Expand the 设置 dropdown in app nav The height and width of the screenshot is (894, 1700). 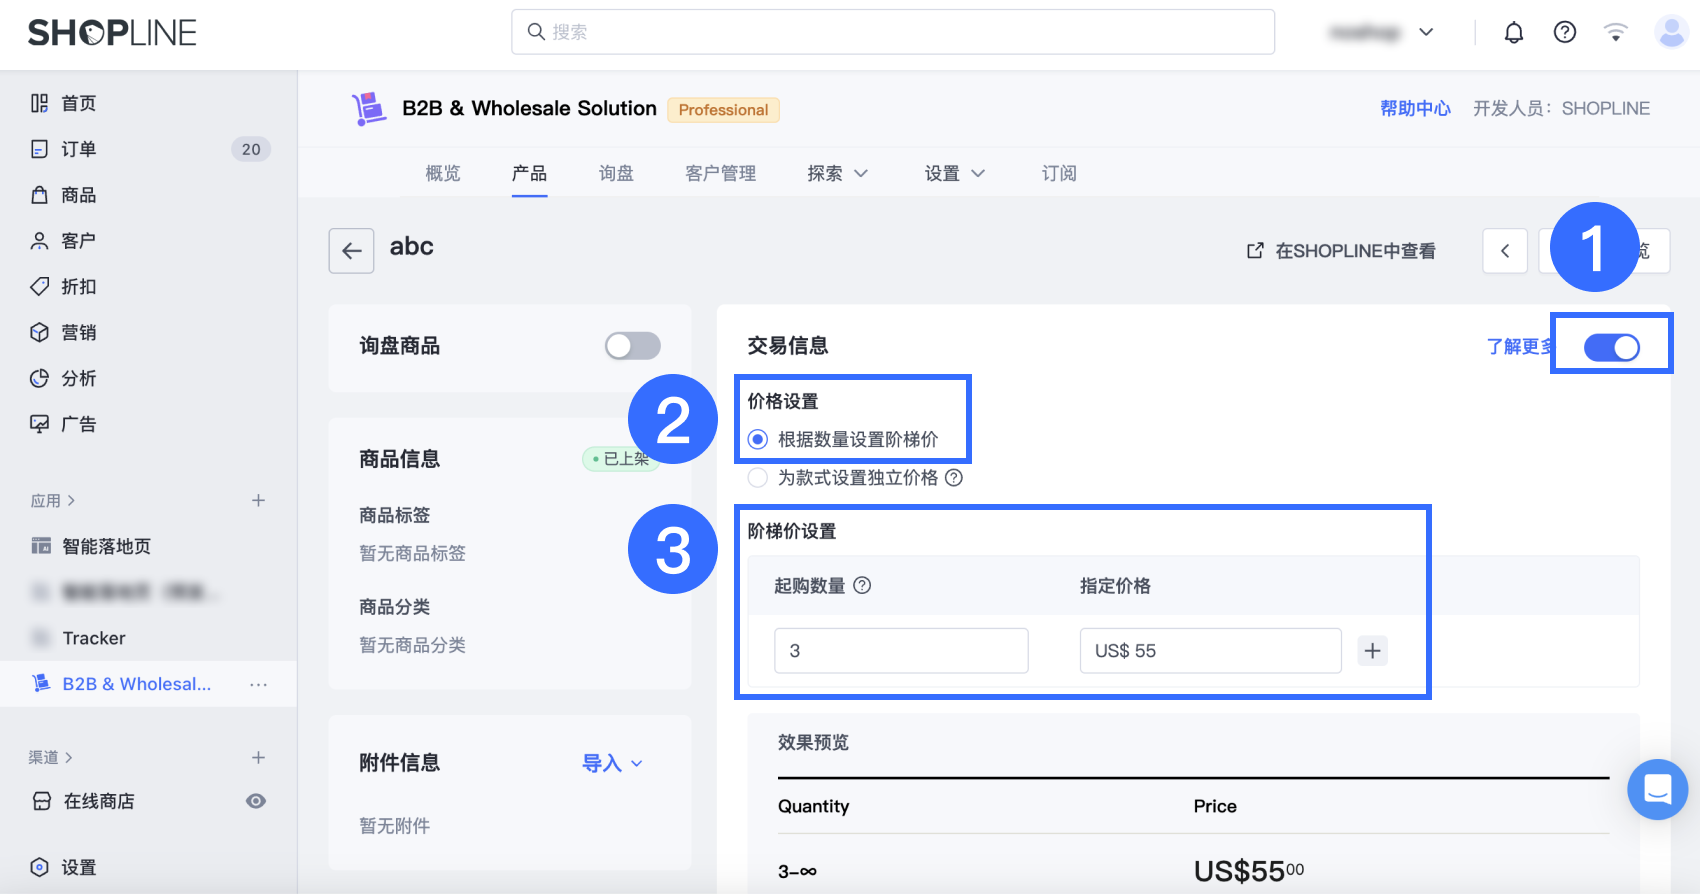(955, 174)
